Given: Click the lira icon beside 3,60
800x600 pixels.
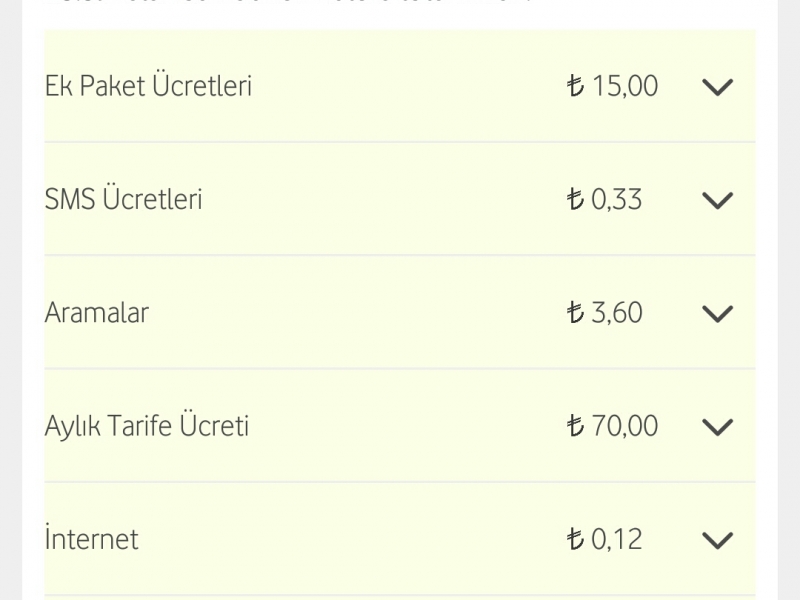Looking at the screenshot, I should [x=575, y=312].
